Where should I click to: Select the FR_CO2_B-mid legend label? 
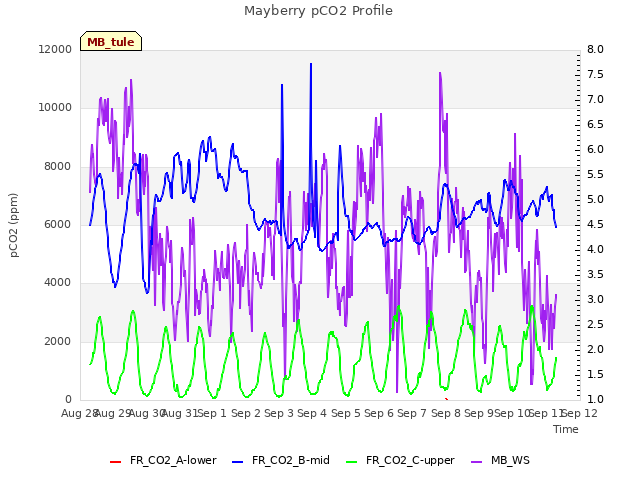291,460
